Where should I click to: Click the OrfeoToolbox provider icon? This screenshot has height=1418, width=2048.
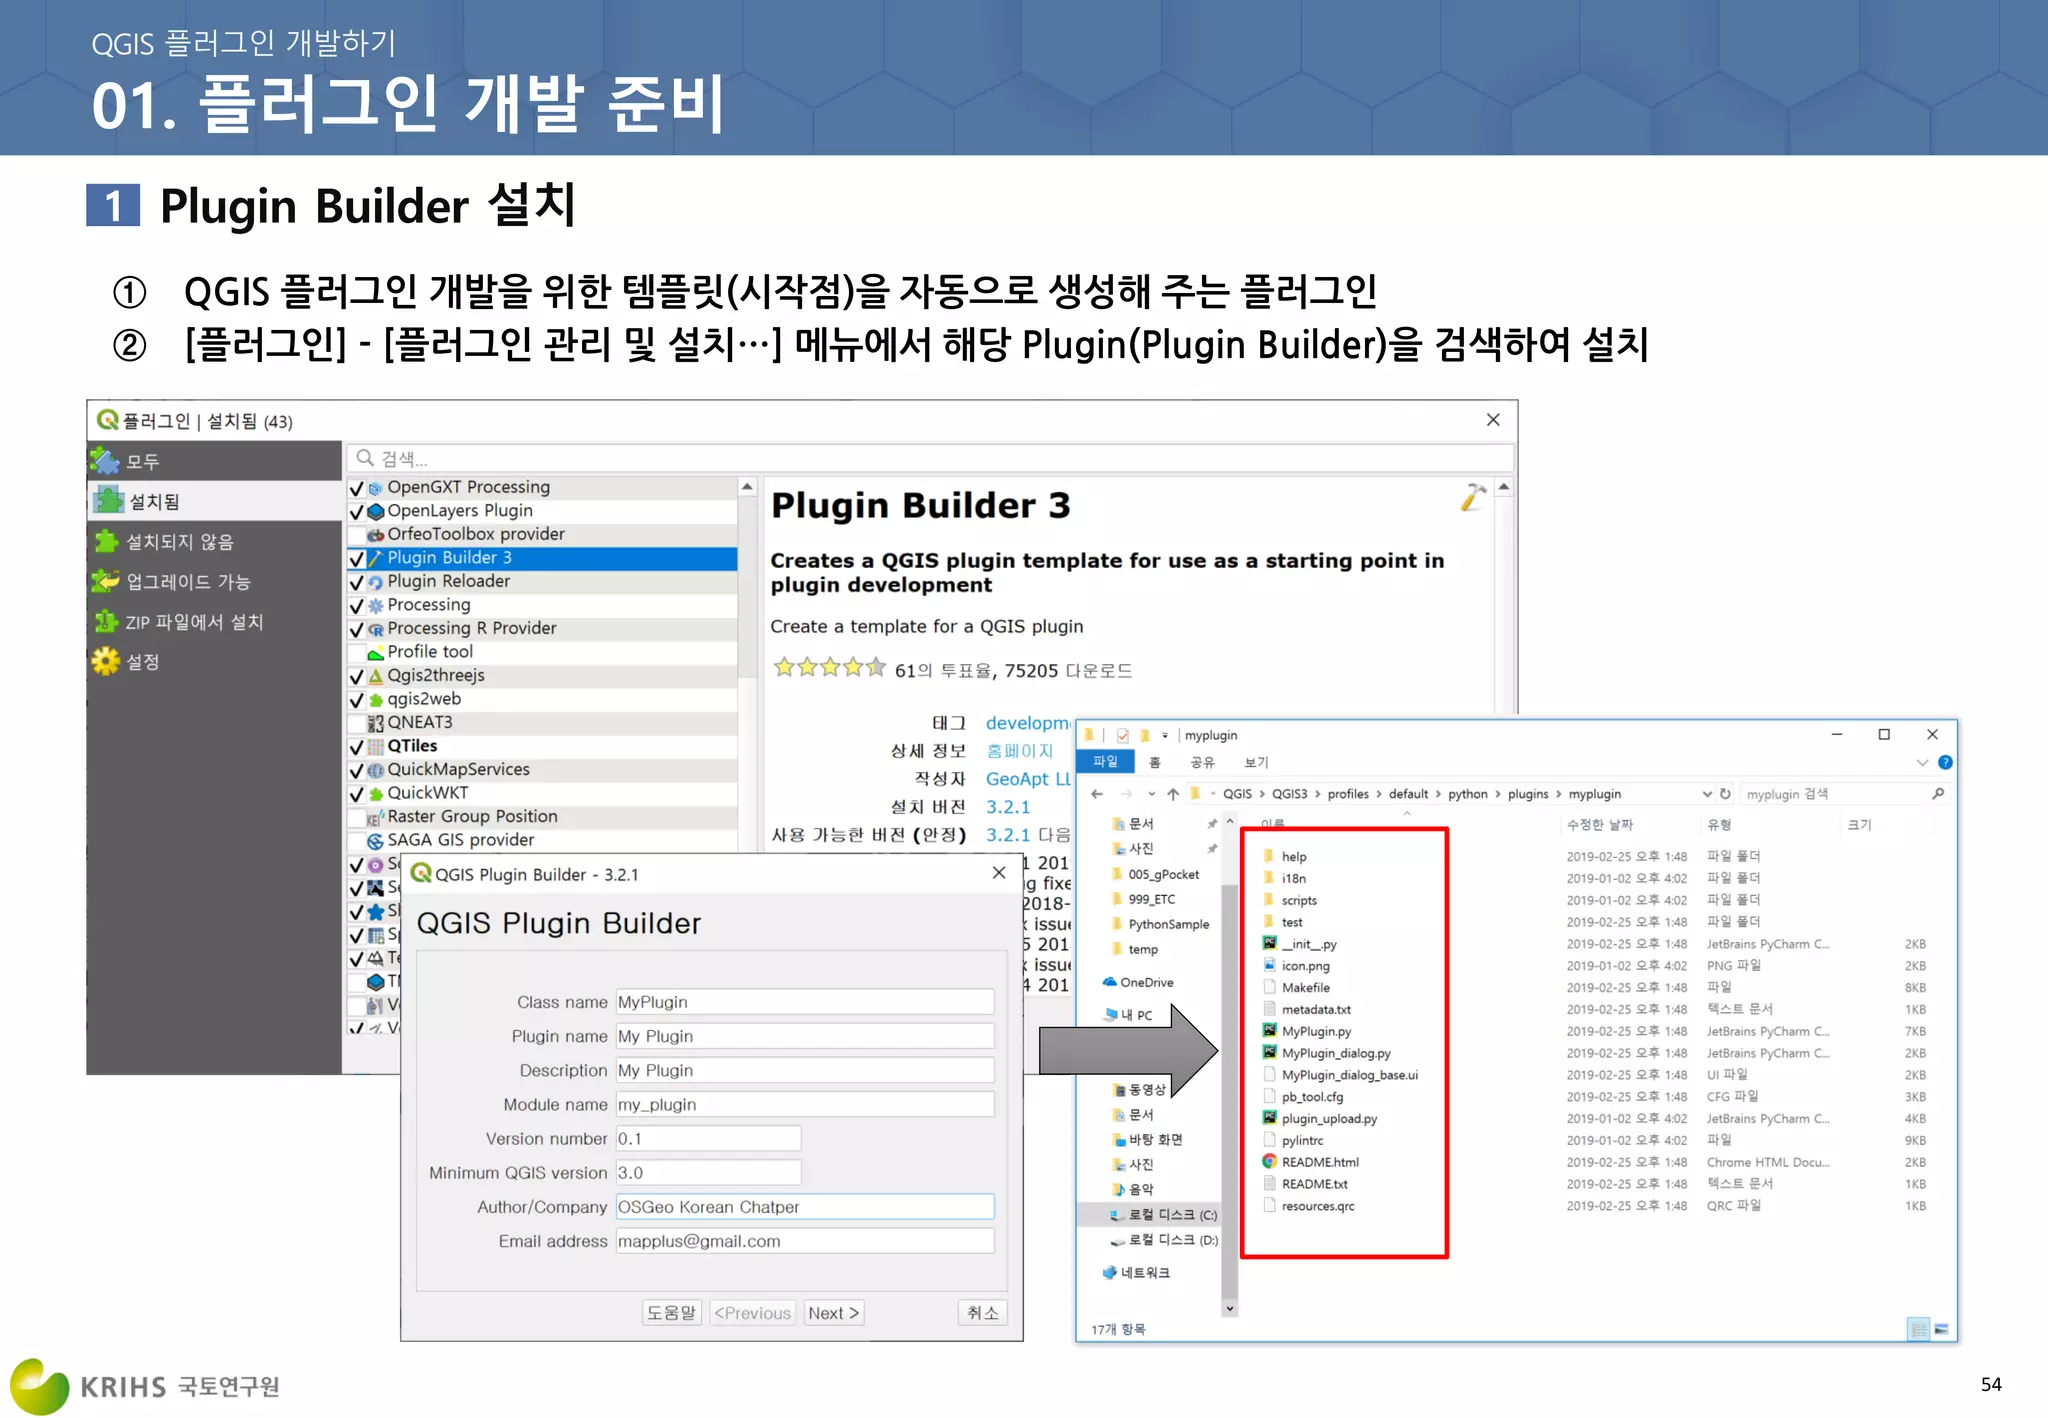(376, 535)
